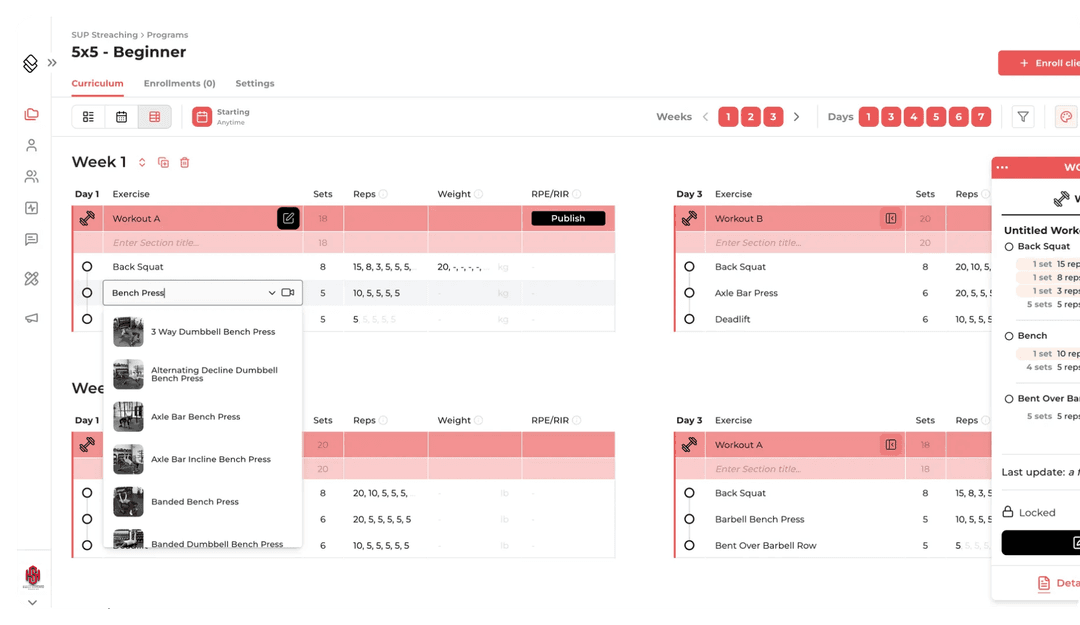Image resolution: width=1080 pixels, height=625 pixels.
Task: Open the edit pencil icon on Workout A
Action: (x=288, y=218)
